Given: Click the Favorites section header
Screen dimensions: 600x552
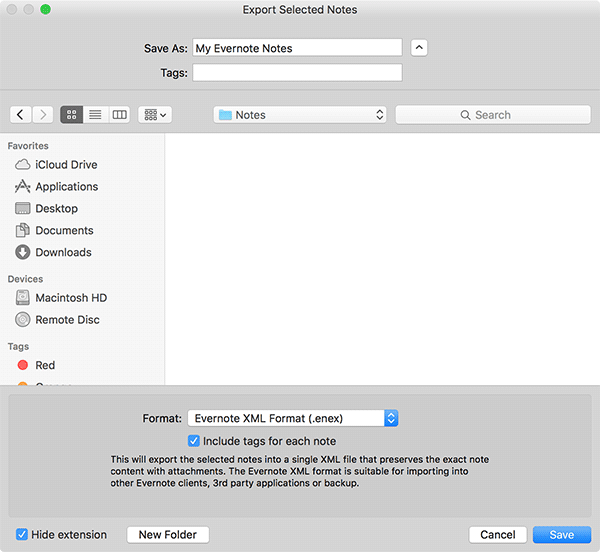Looking at the screenshot, I should [x=28, y=146].
